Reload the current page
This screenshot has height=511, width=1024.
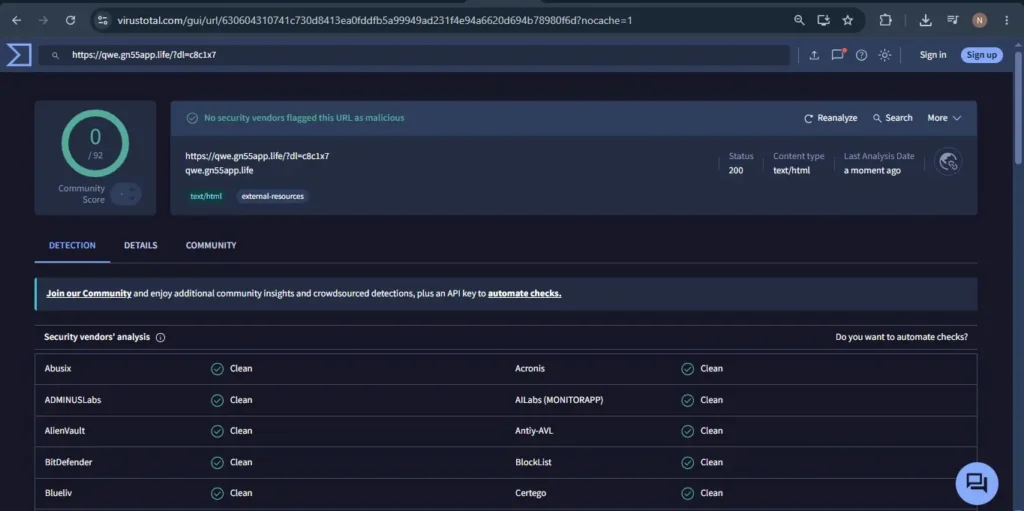coord(71,20)
